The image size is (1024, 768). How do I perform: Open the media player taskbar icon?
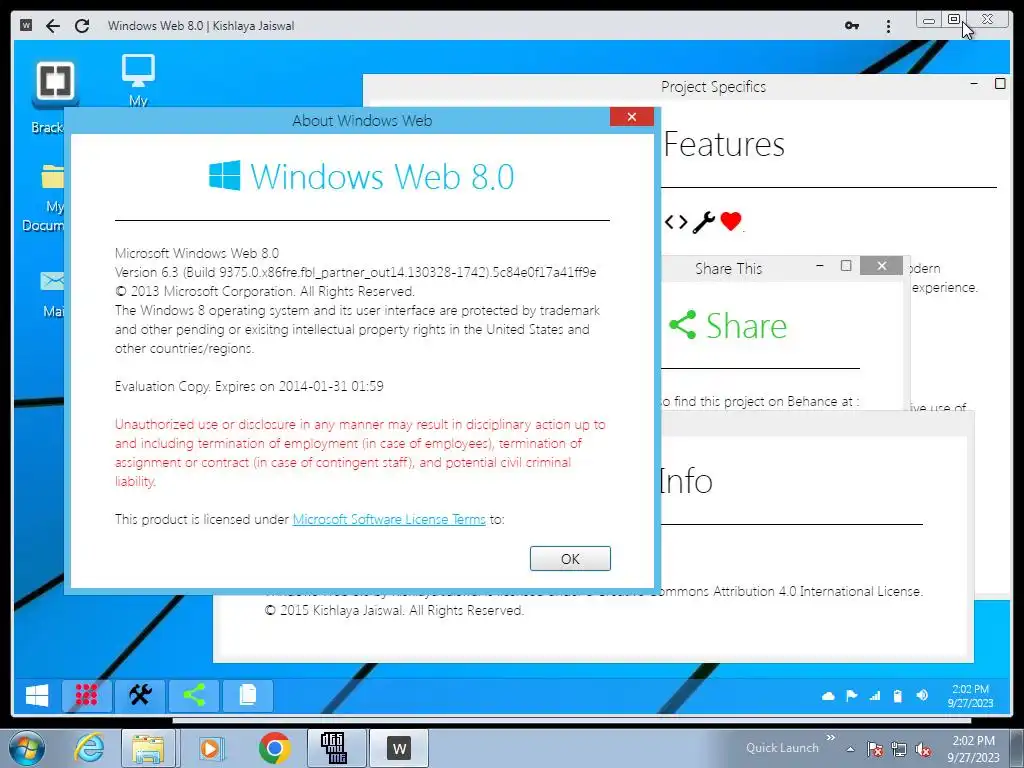pos(210,748)
